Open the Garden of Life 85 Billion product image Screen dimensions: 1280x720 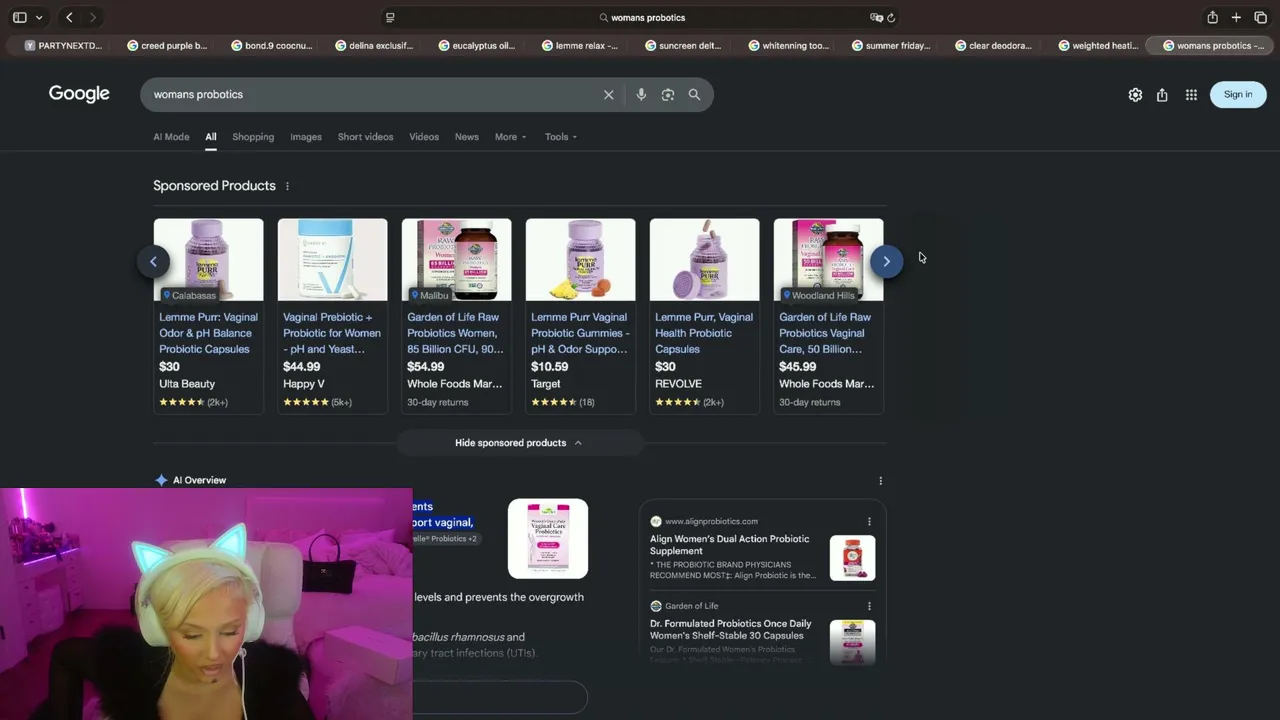pos(456,260)
